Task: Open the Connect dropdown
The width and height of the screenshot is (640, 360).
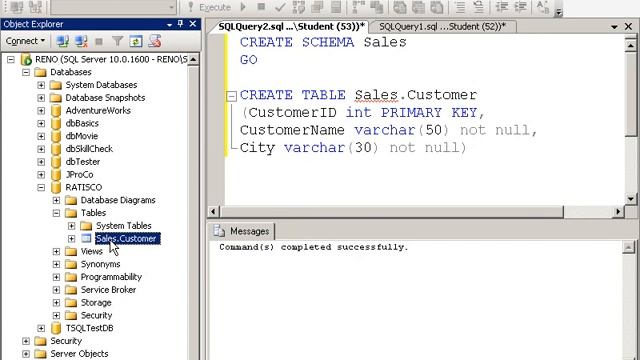Action: click(x=25, y=41)
